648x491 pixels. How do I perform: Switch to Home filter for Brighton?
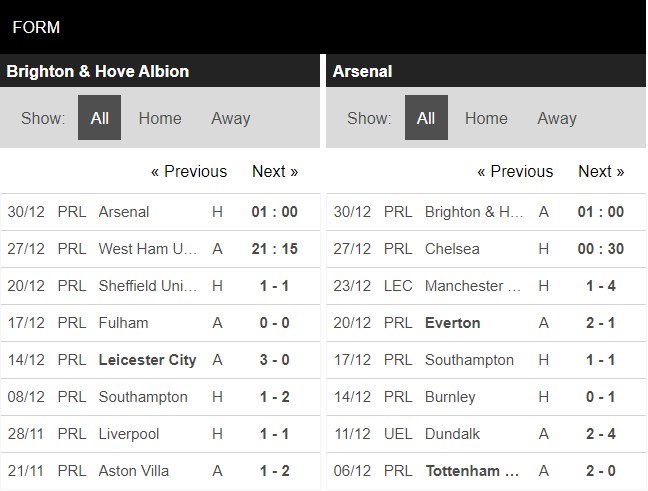[160, 118]
